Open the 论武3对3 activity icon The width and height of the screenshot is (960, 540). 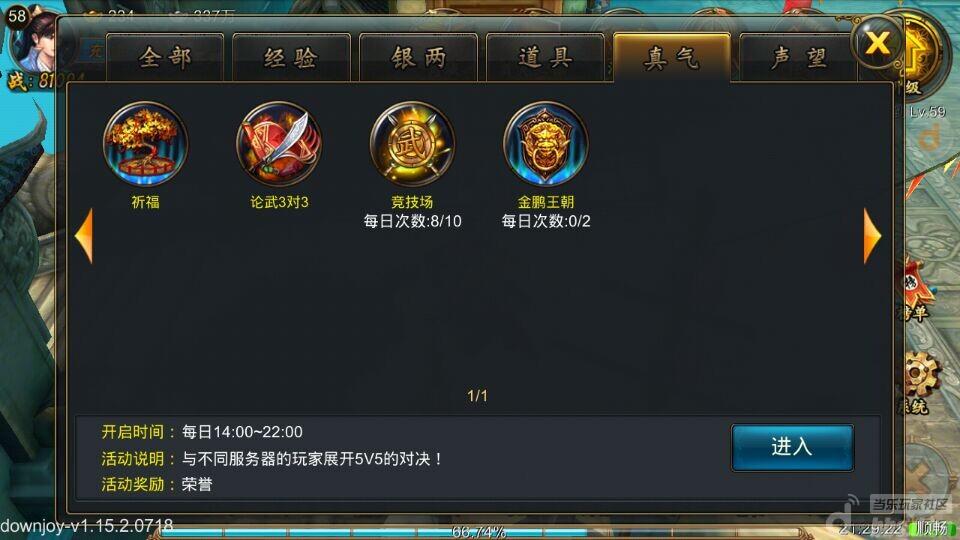(279, 144)
